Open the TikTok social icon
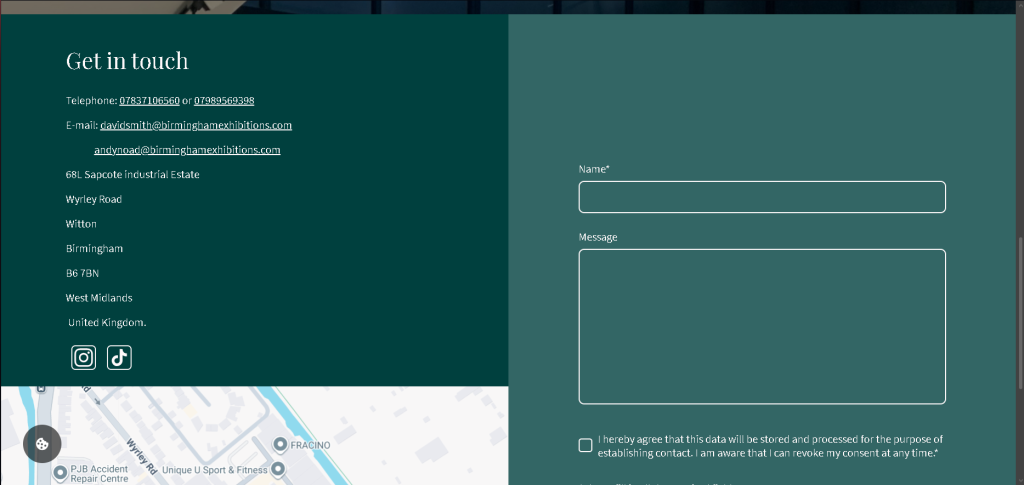The height and width of the screenshot is (485, 1024). (x=120, y=358)
